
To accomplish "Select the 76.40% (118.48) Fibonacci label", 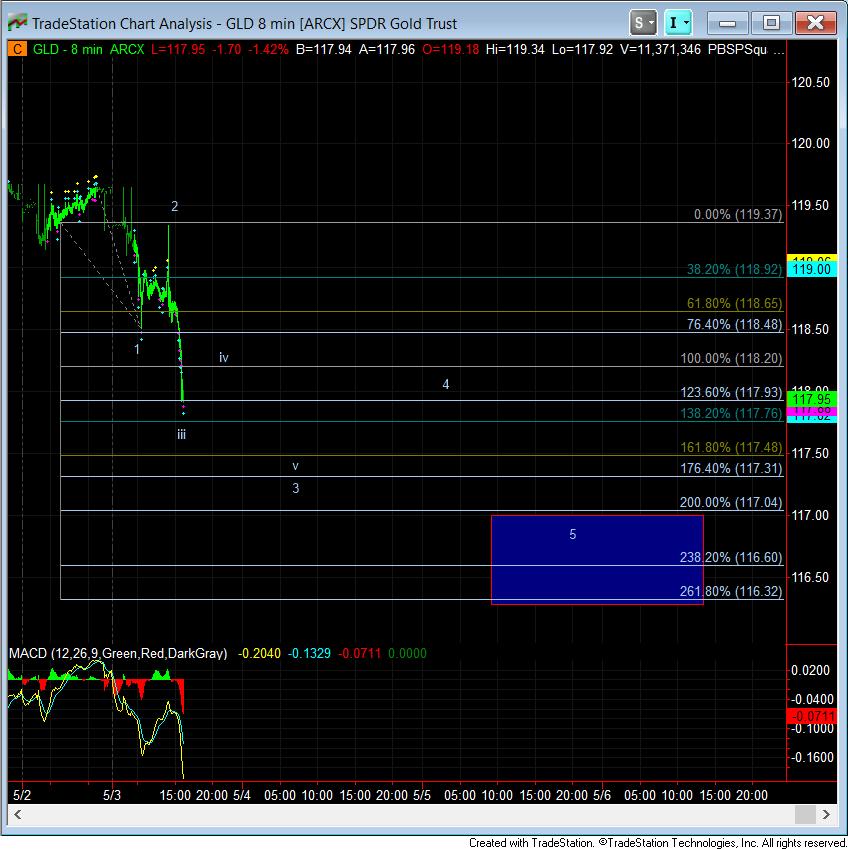I will point(734,324).
